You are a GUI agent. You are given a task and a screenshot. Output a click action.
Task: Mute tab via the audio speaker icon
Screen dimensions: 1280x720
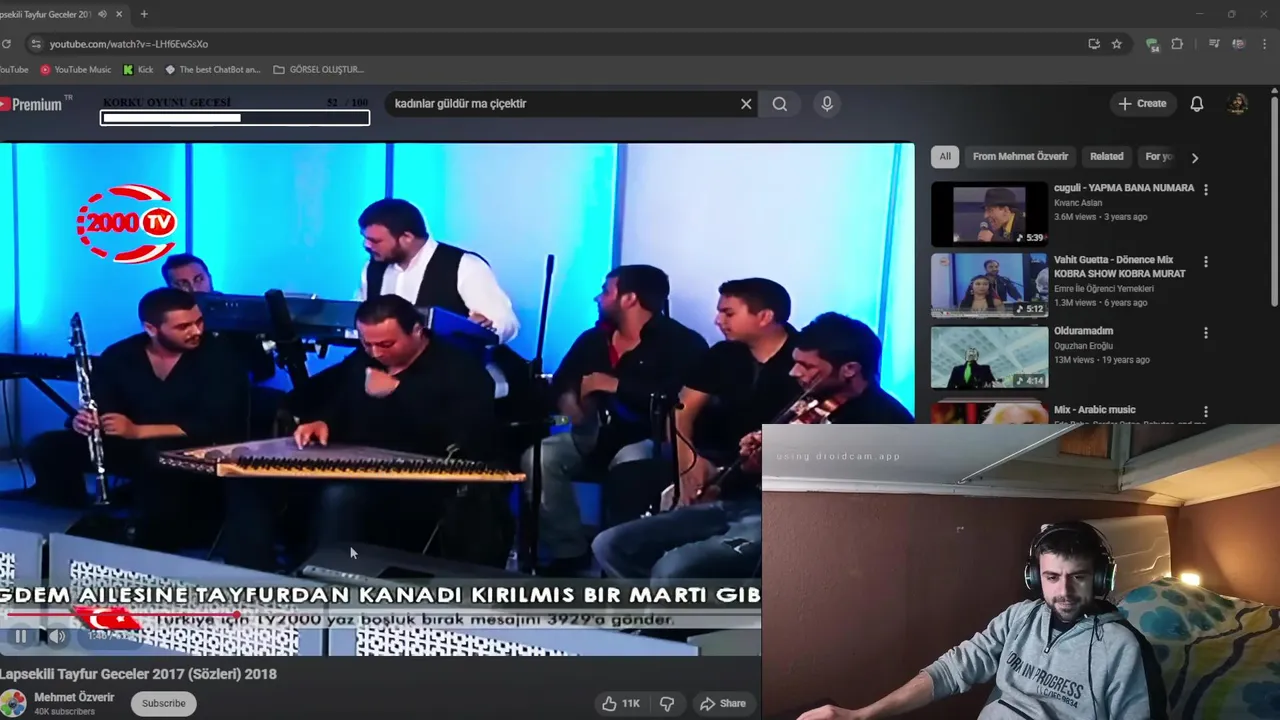[x=103, y=14]
